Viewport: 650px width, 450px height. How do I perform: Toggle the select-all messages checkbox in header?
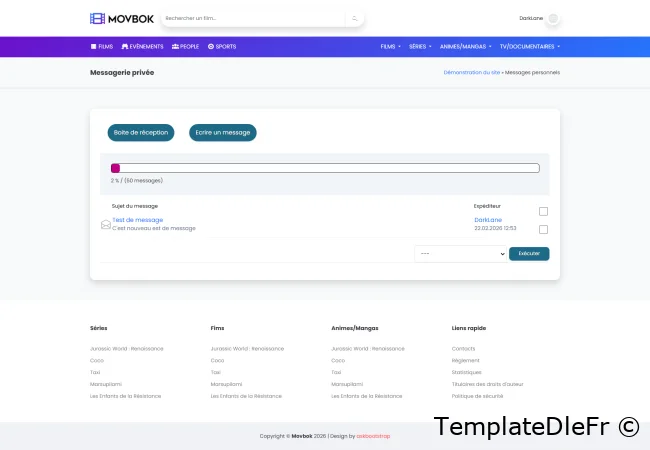(543, 211)
